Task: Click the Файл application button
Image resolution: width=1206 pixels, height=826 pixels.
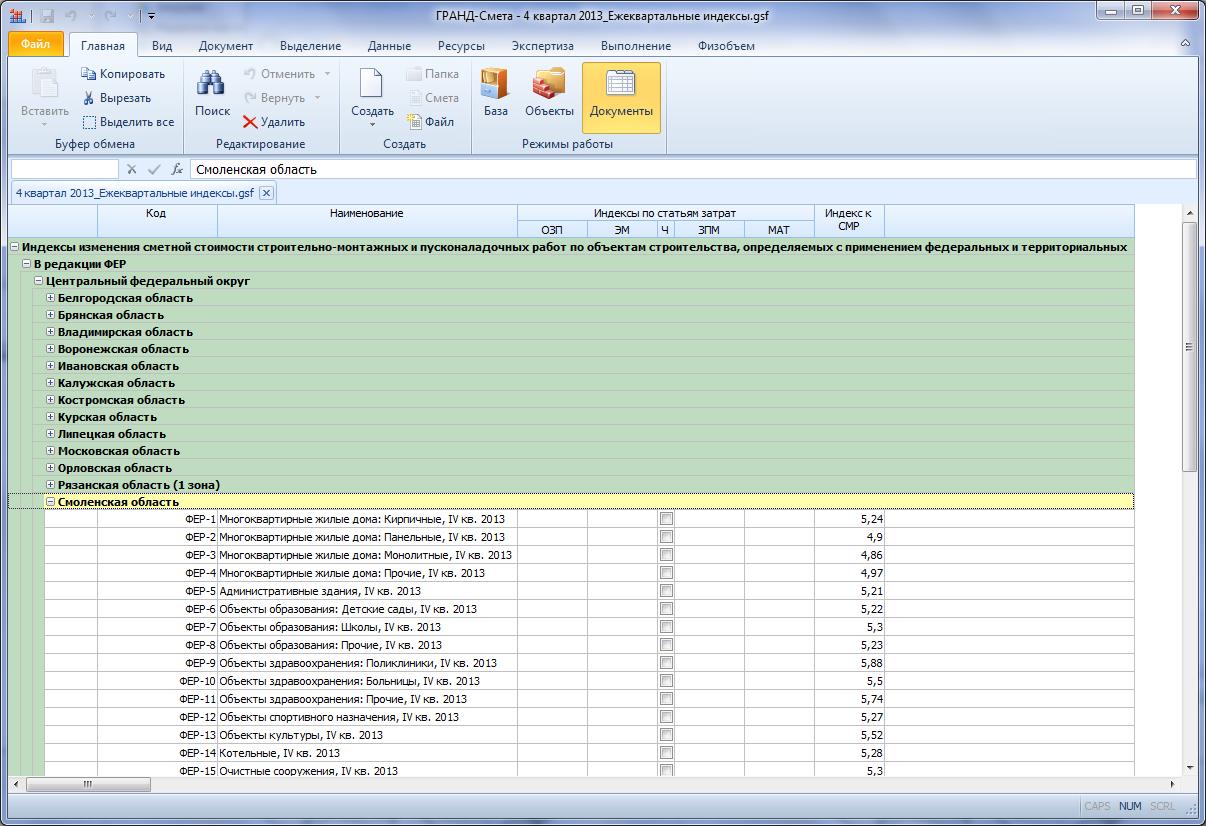Action: pyautogui.click(x=36, y=45)
